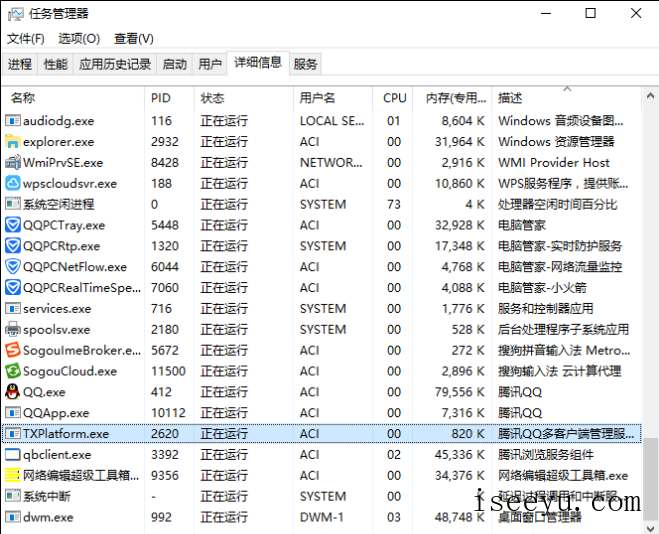Click the 系统空闲进程 icon
Viewport: 659px width, 534px height.
[13, 204]
